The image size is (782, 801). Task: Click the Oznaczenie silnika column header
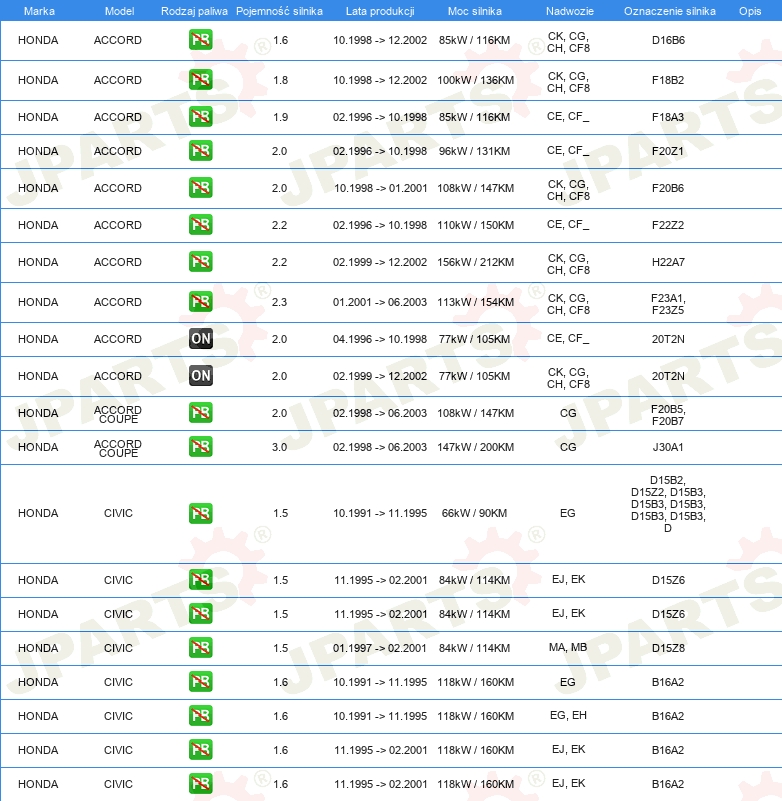669,11
